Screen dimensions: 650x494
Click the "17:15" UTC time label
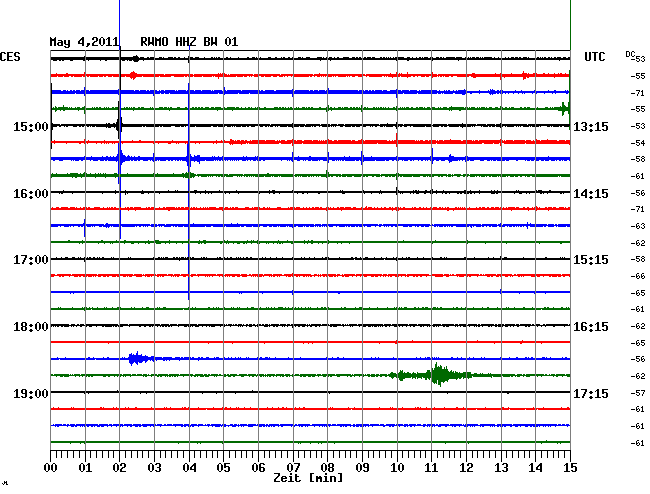point(591,393)
